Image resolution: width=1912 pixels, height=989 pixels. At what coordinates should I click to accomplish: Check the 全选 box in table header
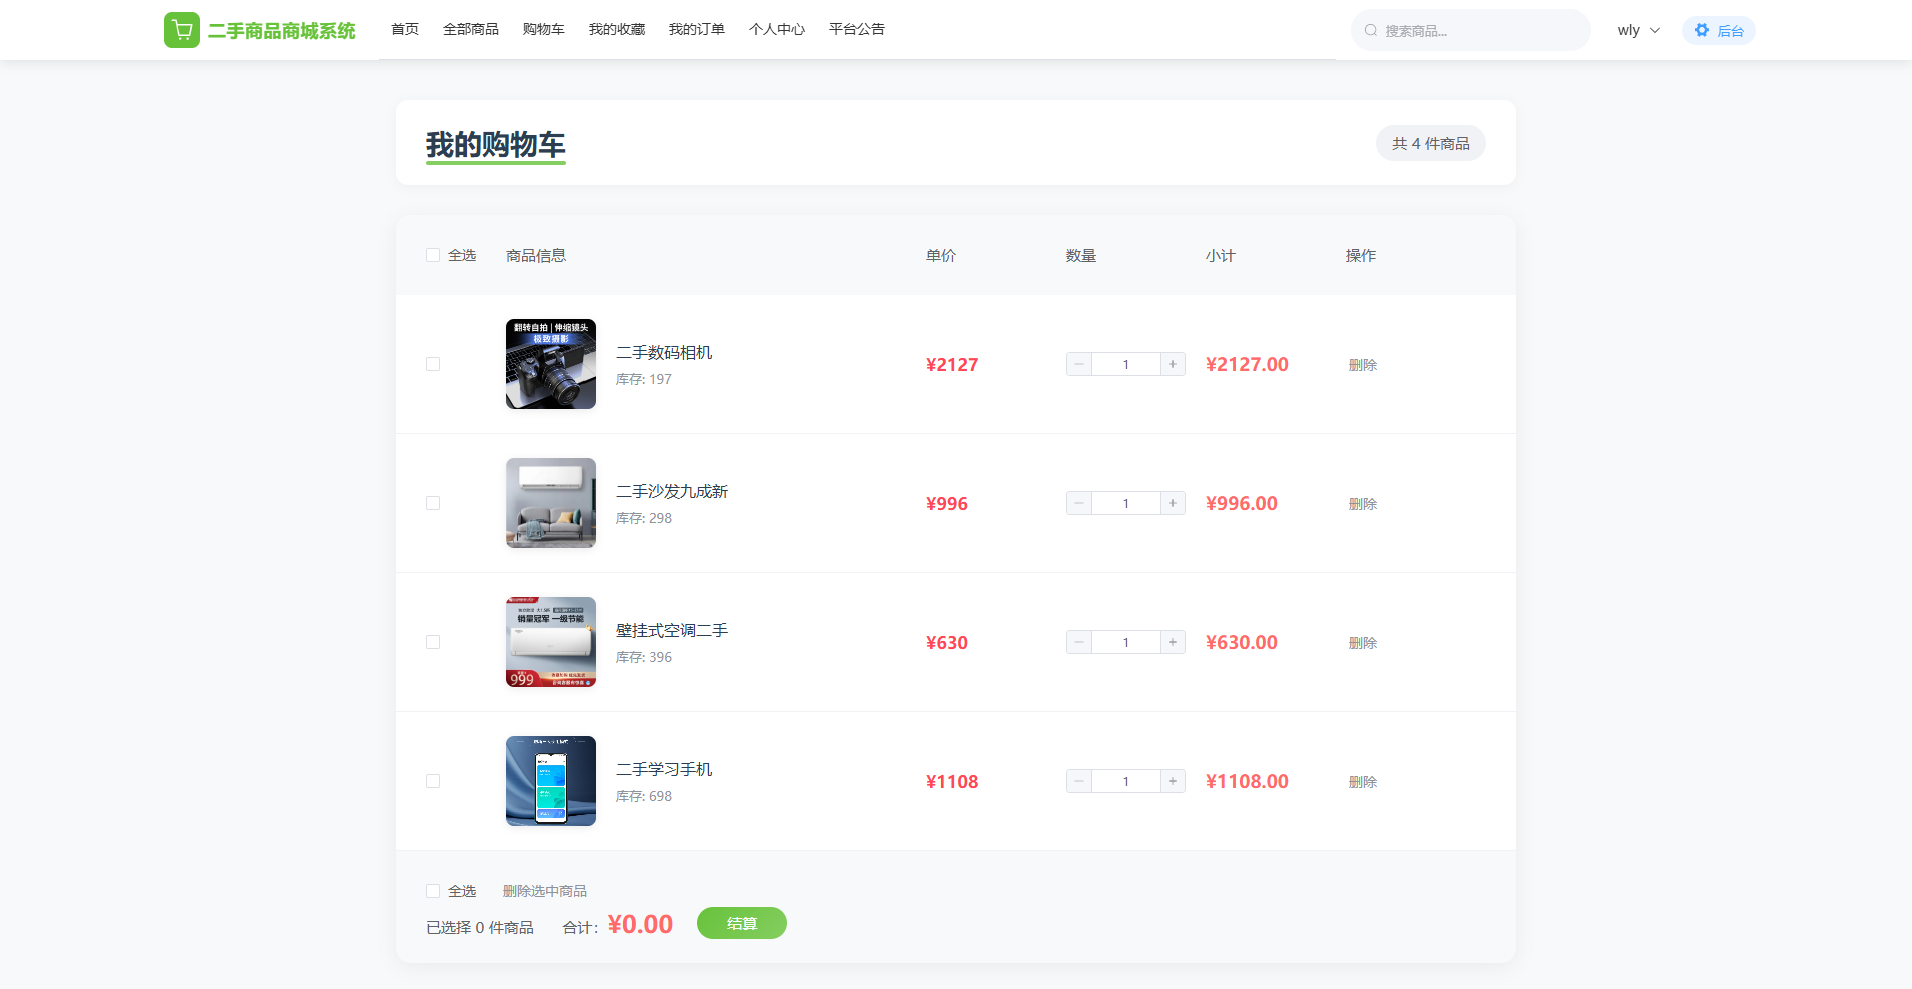pos(433,255)
